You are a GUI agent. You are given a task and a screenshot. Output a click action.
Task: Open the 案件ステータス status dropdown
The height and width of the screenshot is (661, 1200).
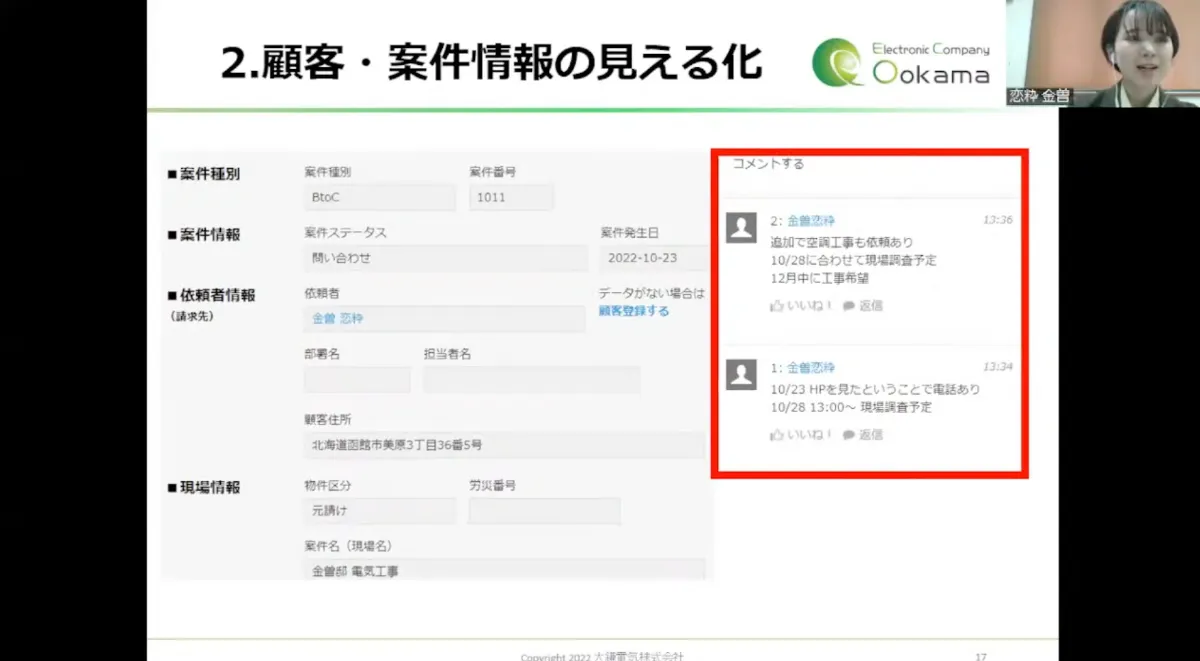pos(444,258)
